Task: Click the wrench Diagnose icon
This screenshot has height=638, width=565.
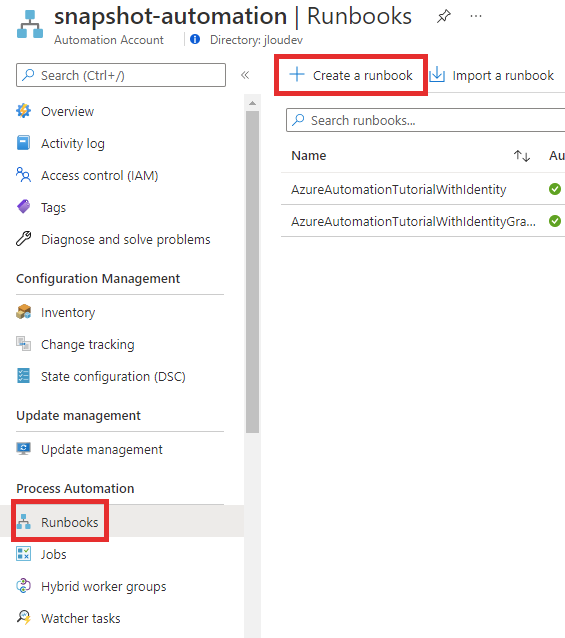Action: (24, 239)
